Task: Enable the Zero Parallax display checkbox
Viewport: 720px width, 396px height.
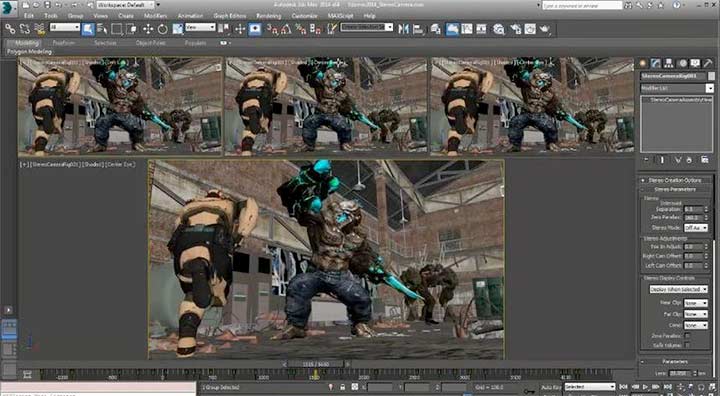Action: click(x=687, y=336)
